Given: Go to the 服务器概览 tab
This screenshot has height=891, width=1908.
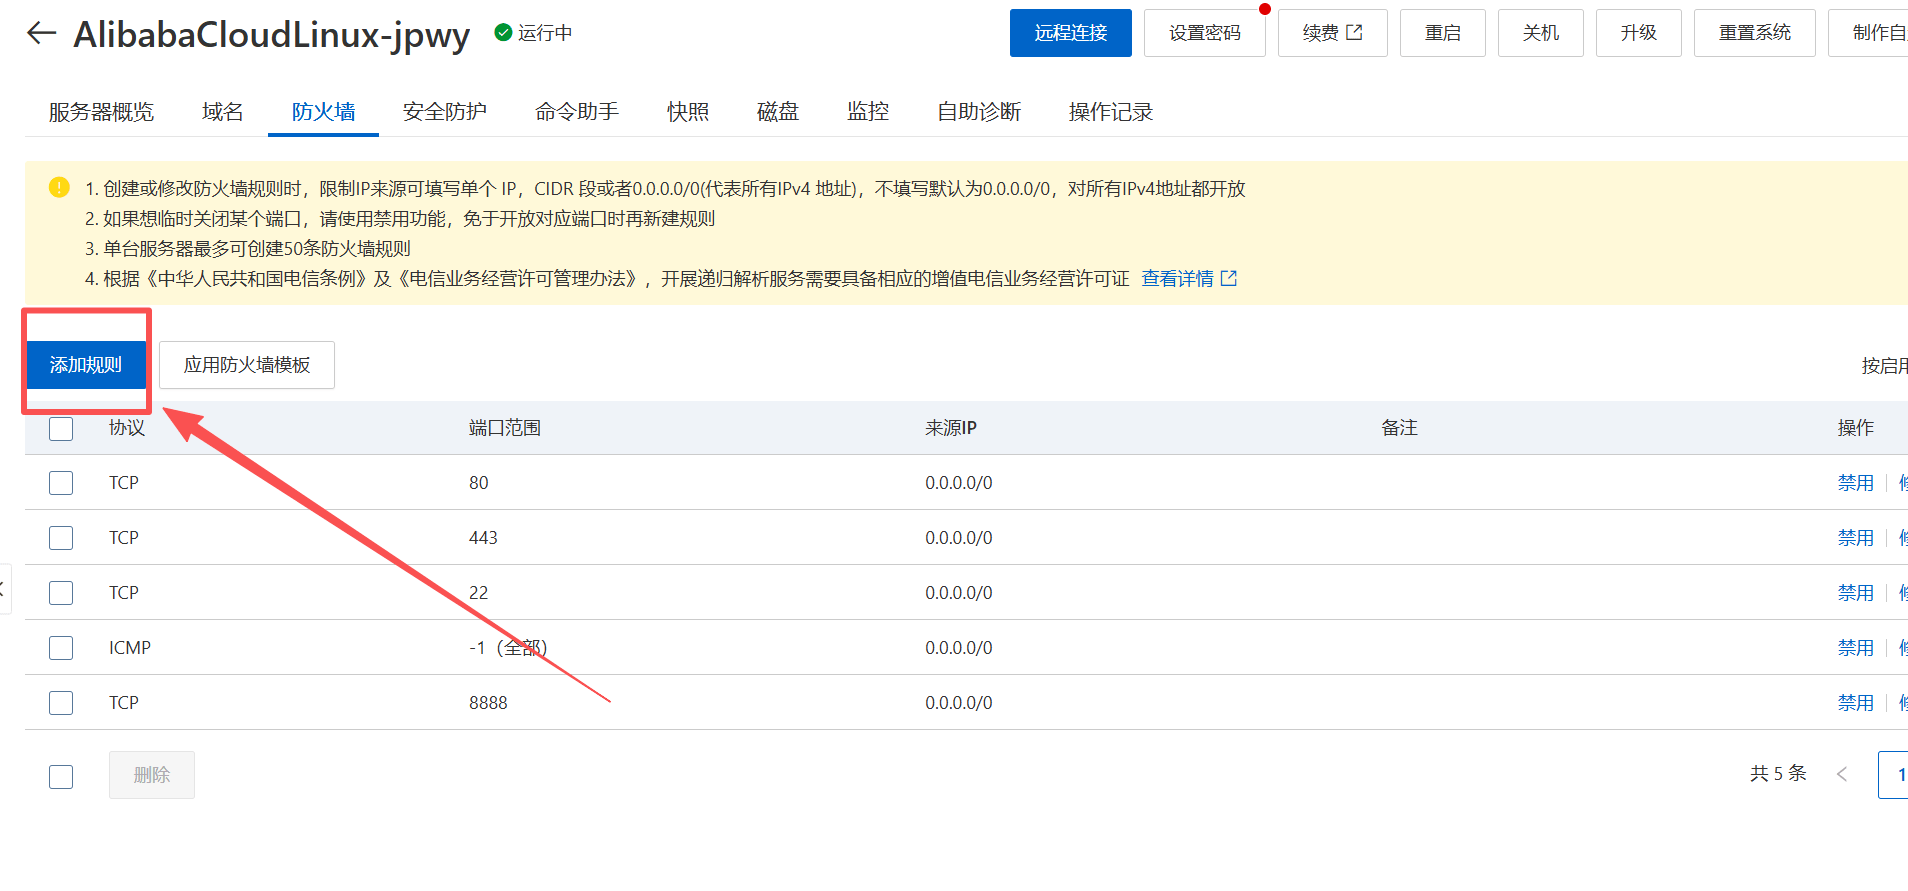Looking at the screenshot, I should [x=101, y=112].
